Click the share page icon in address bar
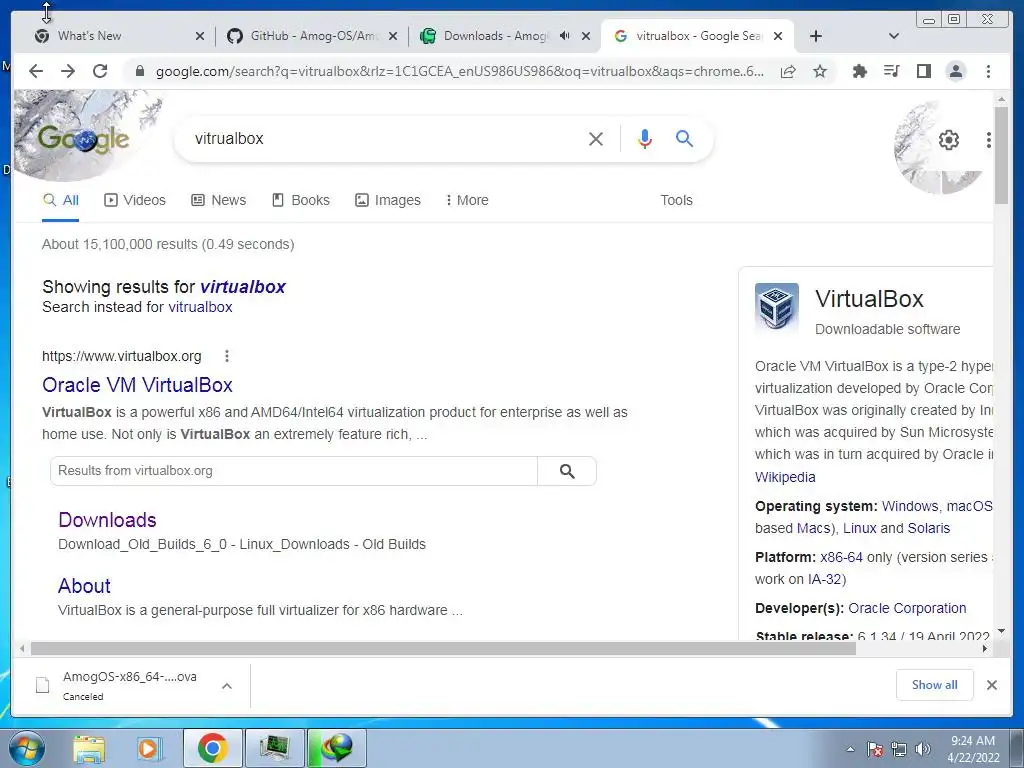The image size is (1024, 768). pyautogui.click(x=788, y=71)
